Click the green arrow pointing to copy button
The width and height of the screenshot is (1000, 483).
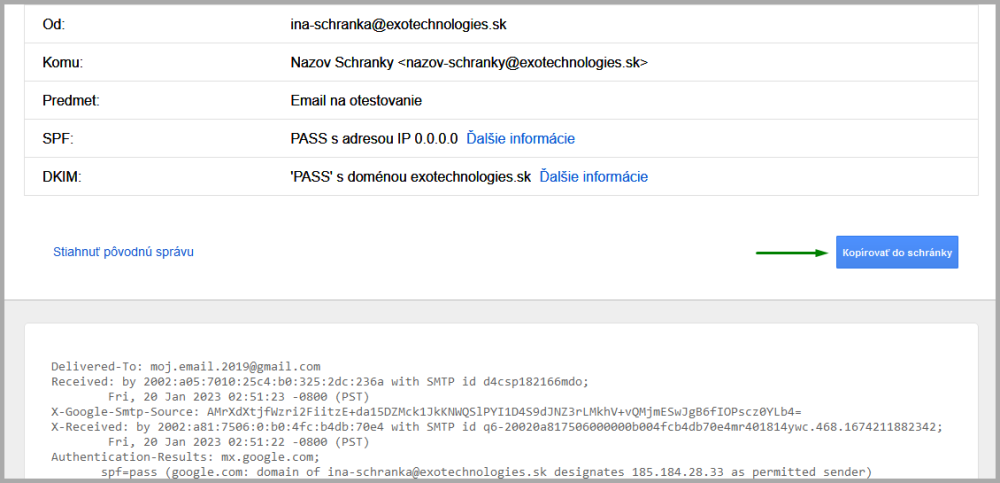[x=790, y=253]
